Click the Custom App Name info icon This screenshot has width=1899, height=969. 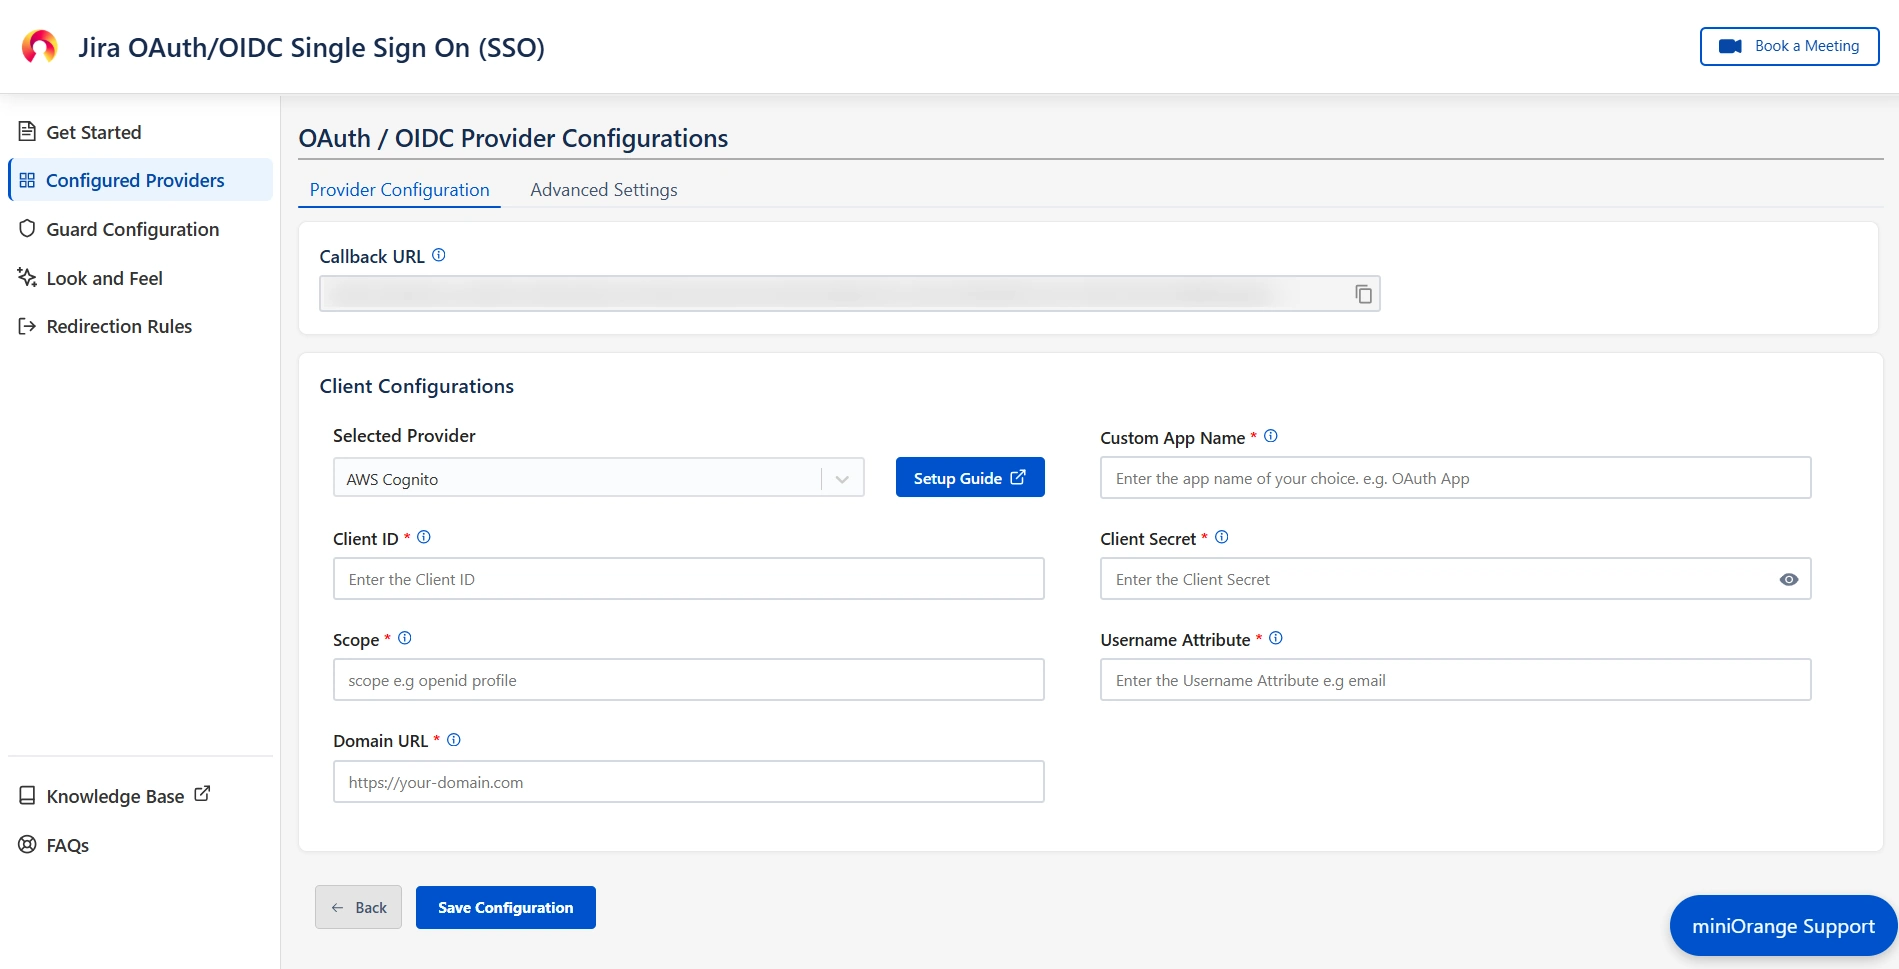(x=1271, y=436)
